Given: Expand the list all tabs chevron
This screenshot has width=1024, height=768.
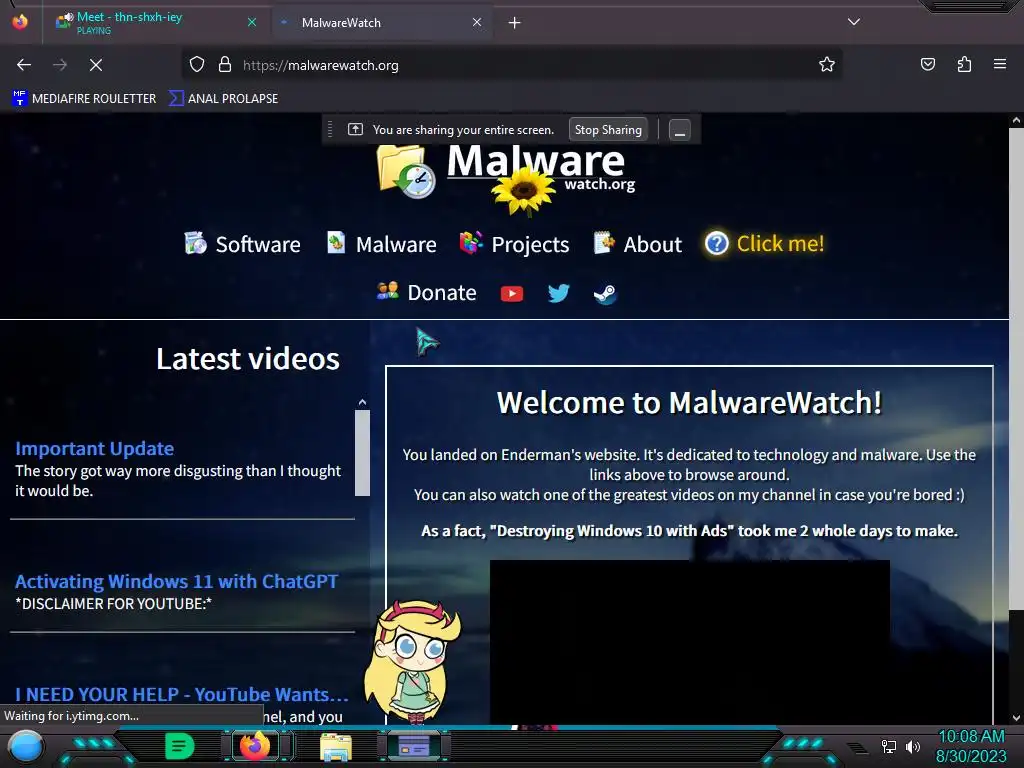Looking at the screenshot, I should pos(854,22).
